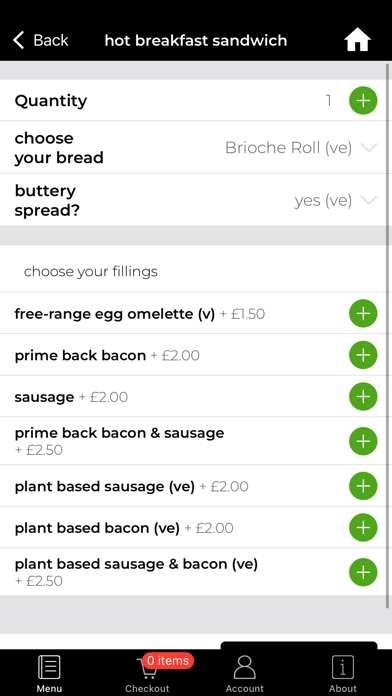Image resolution: width=392 pixels, height=696 pixels.
Task: Tap the home icon in header
Action: click(357, 40)
